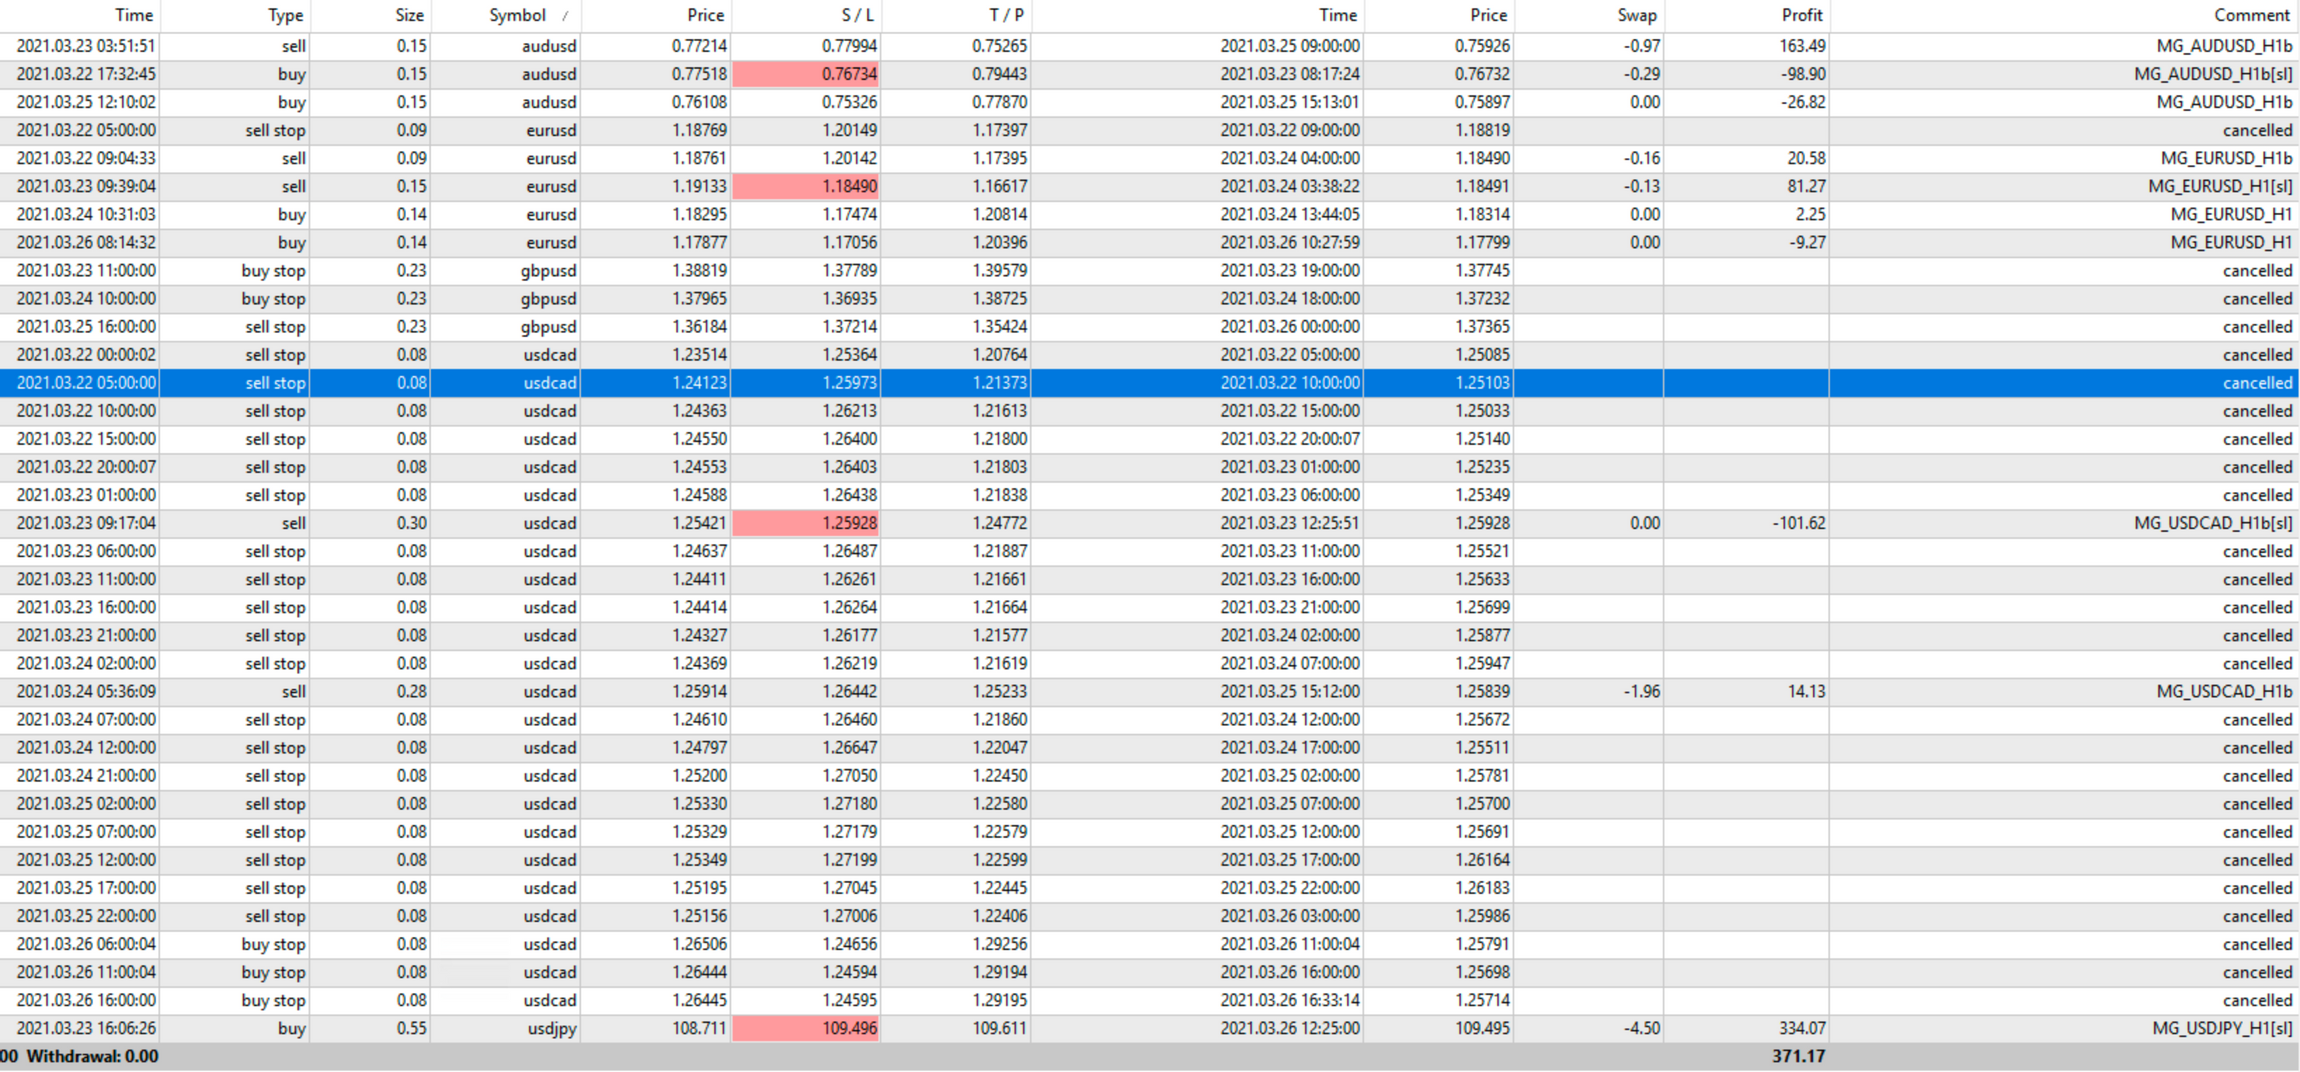Click the size value 0.55
This screenshot has width=2300, height=1072.
coord(411,1028)
